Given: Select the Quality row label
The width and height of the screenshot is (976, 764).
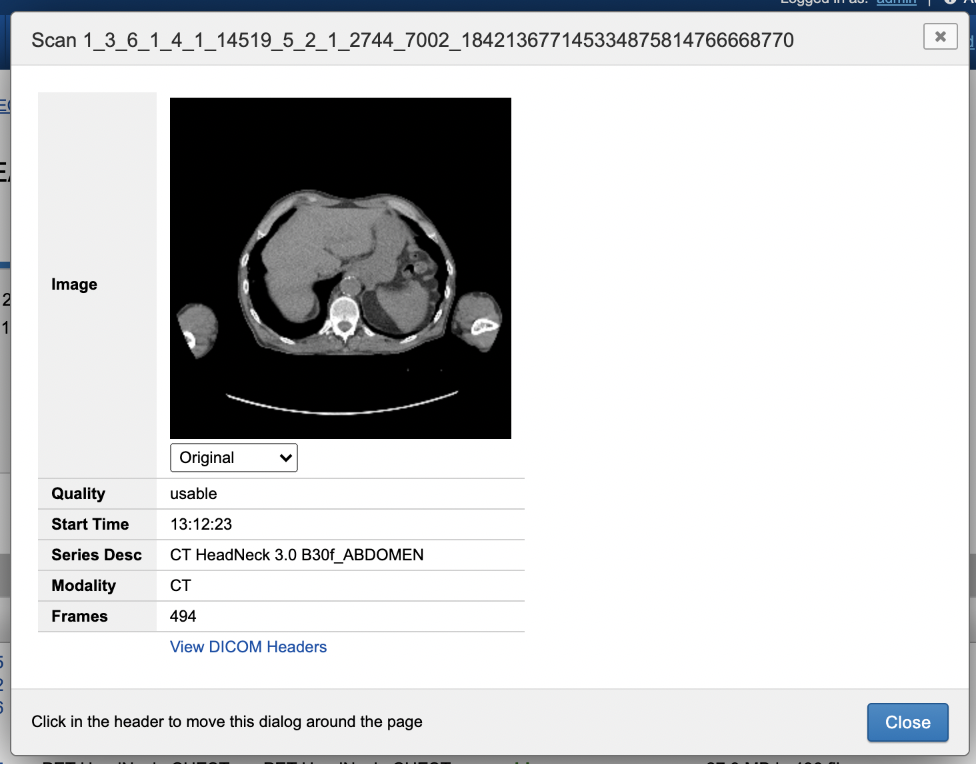Looking at the screenshot, I should click(x=78, y=494).
